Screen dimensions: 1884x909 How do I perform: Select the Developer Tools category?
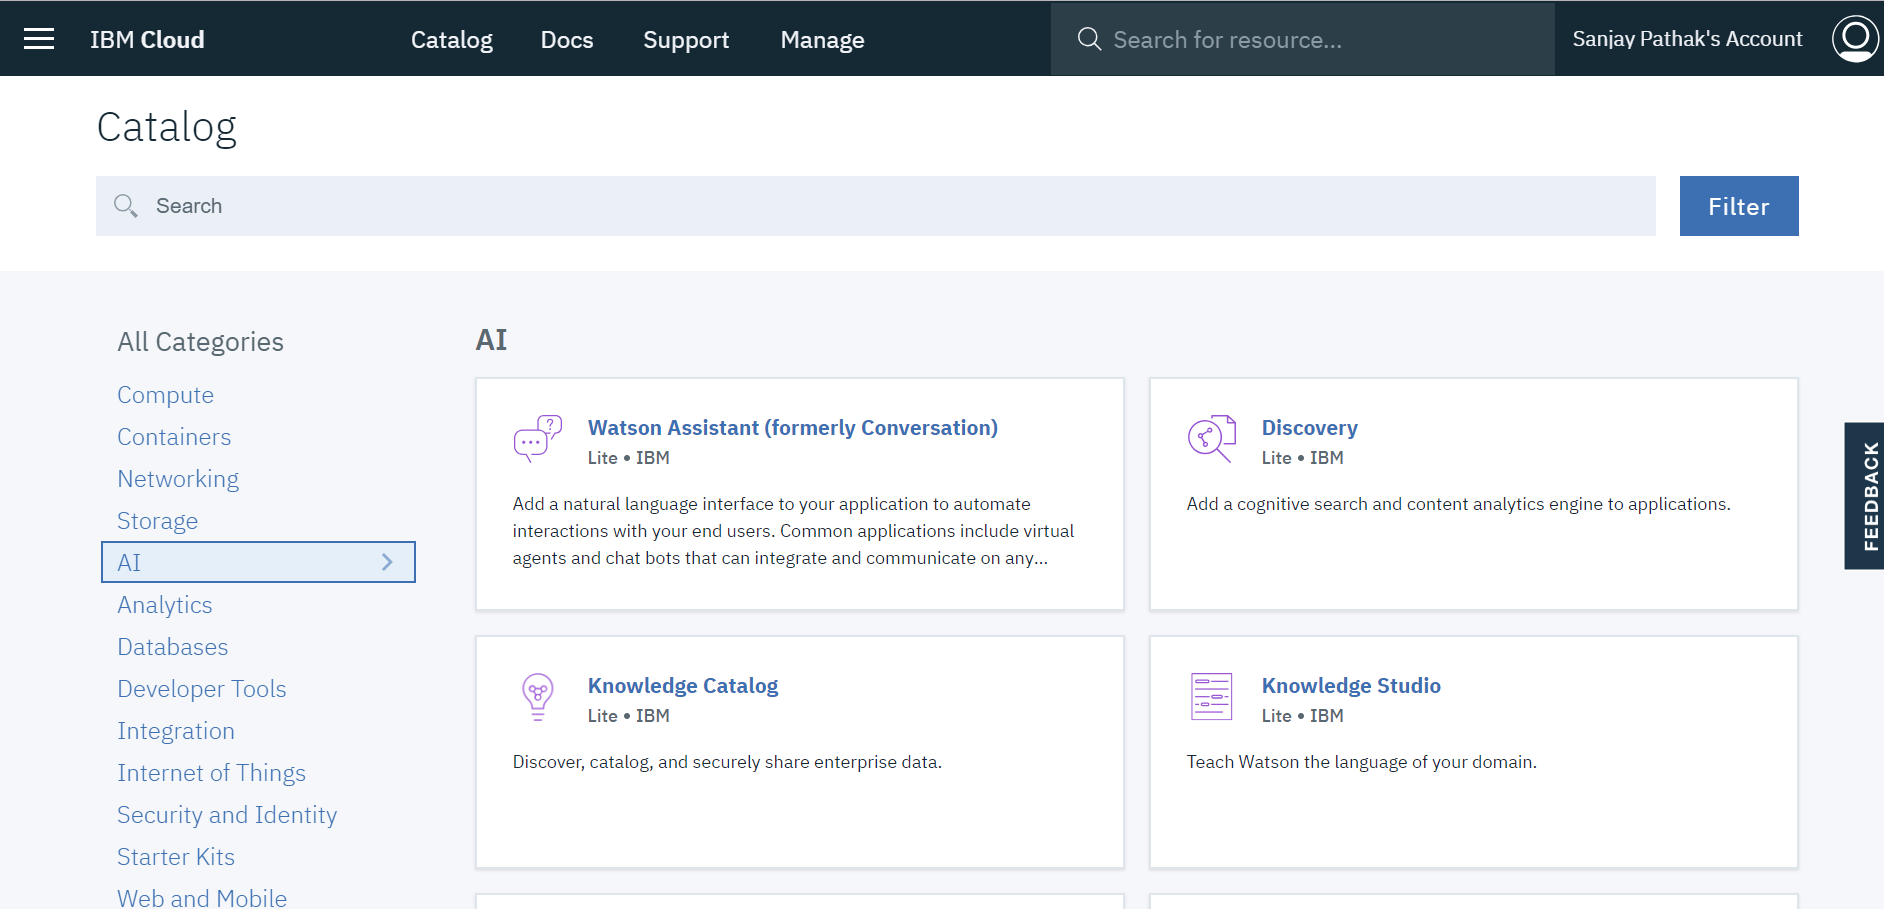pos(202,689)
